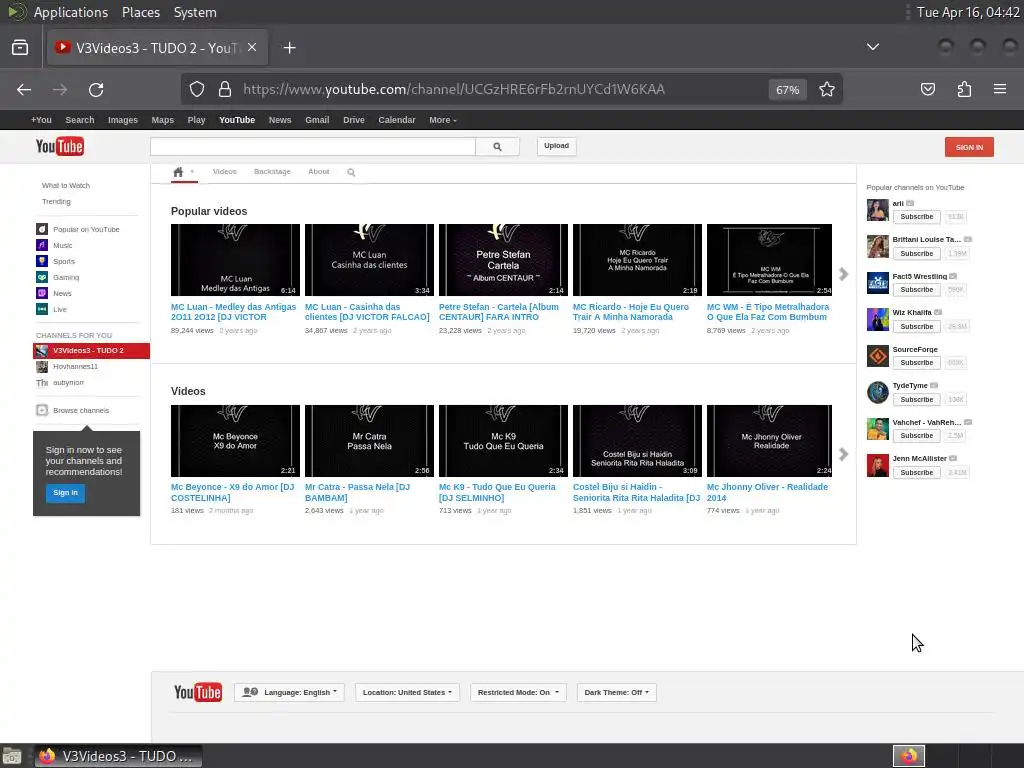
Task: Open the list all tabs chevron
Action: [x=872, y=47]
